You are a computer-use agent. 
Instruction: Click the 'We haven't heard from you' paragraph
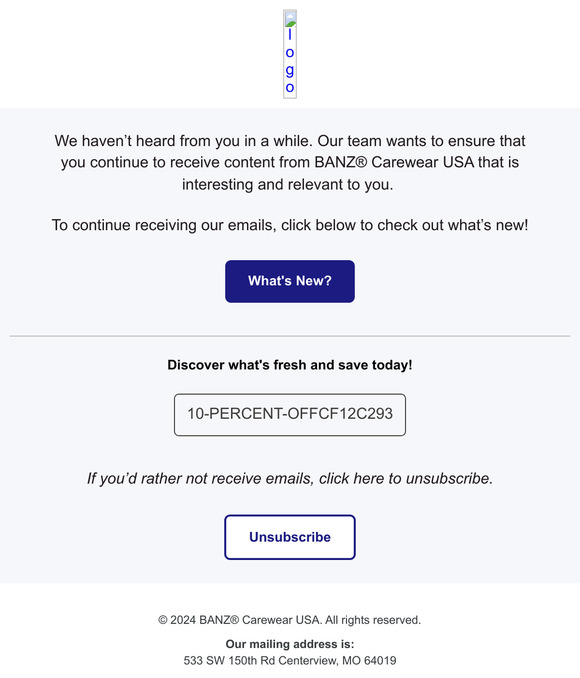click(x=290, y=162)
